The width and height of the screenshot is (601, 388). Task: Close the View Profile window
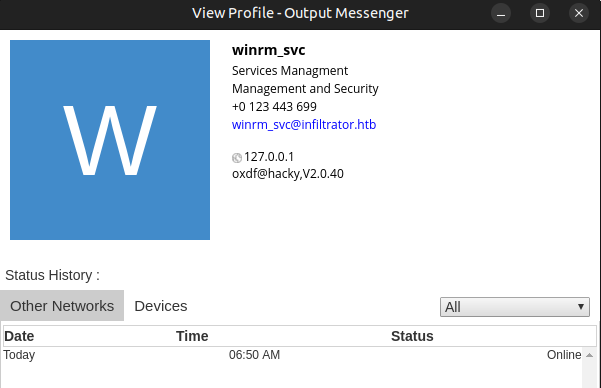coord(579,13)
